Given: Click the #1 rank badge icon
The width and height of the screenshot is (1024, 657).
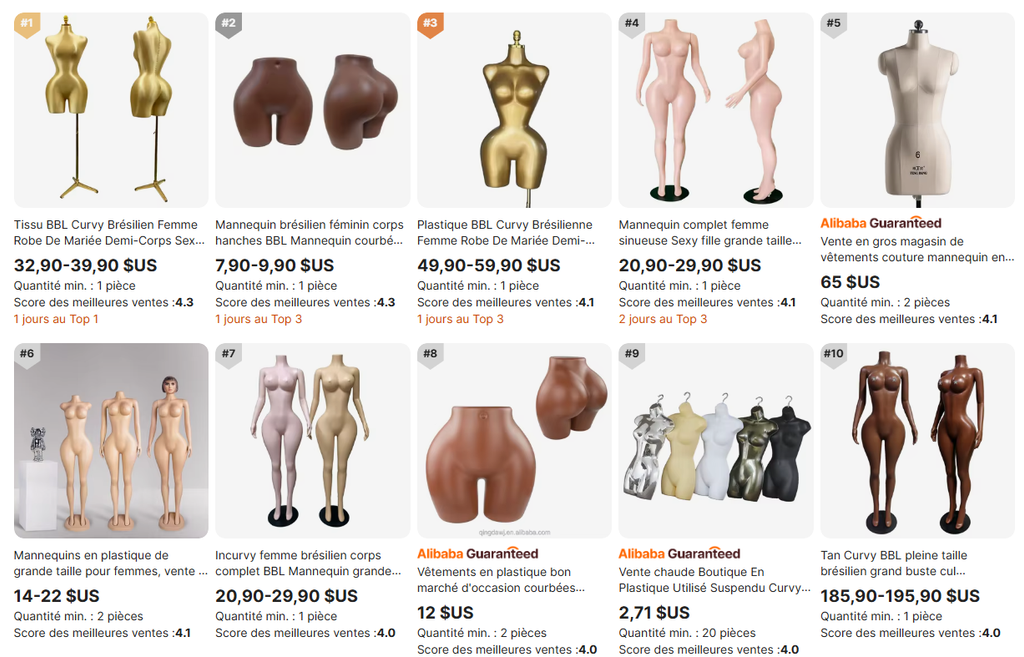Looking at the screenshot, I should pyautogui.click(x=27, y=25).
